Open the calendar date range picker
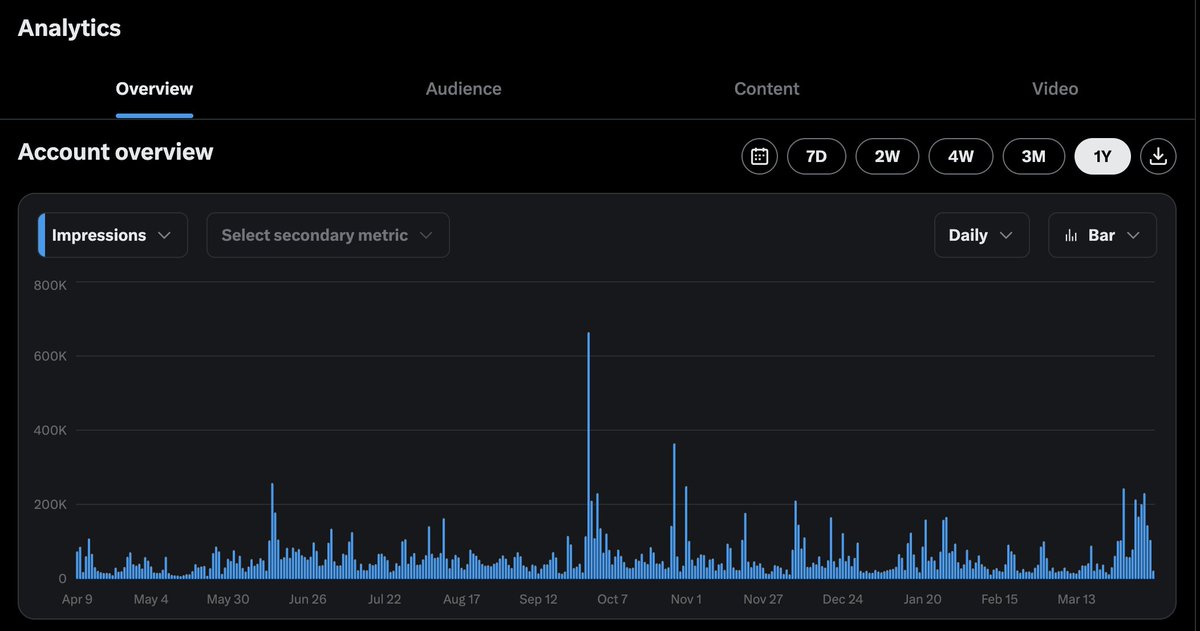Viewport: 1200px width, 631px height. (759, 156)
